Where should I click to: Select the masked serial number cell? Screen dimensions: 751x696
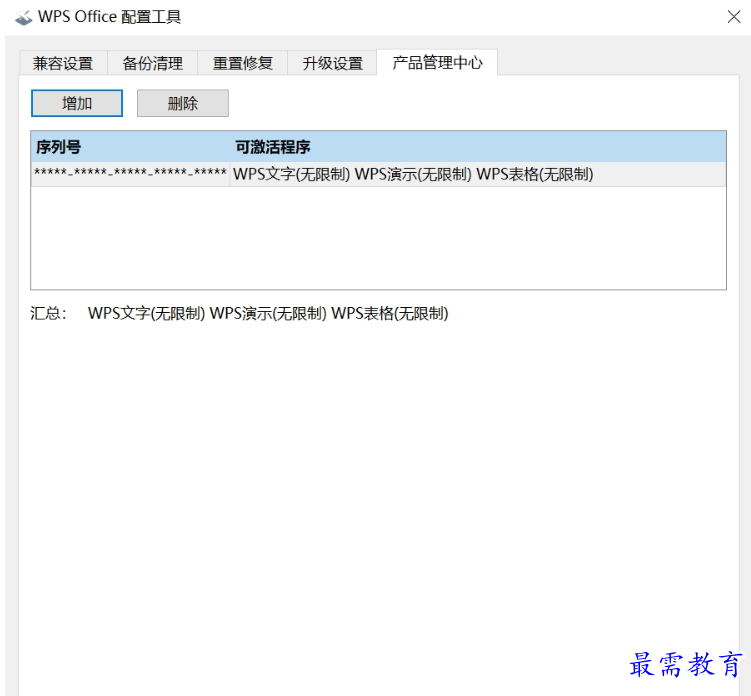pos(130,174)
